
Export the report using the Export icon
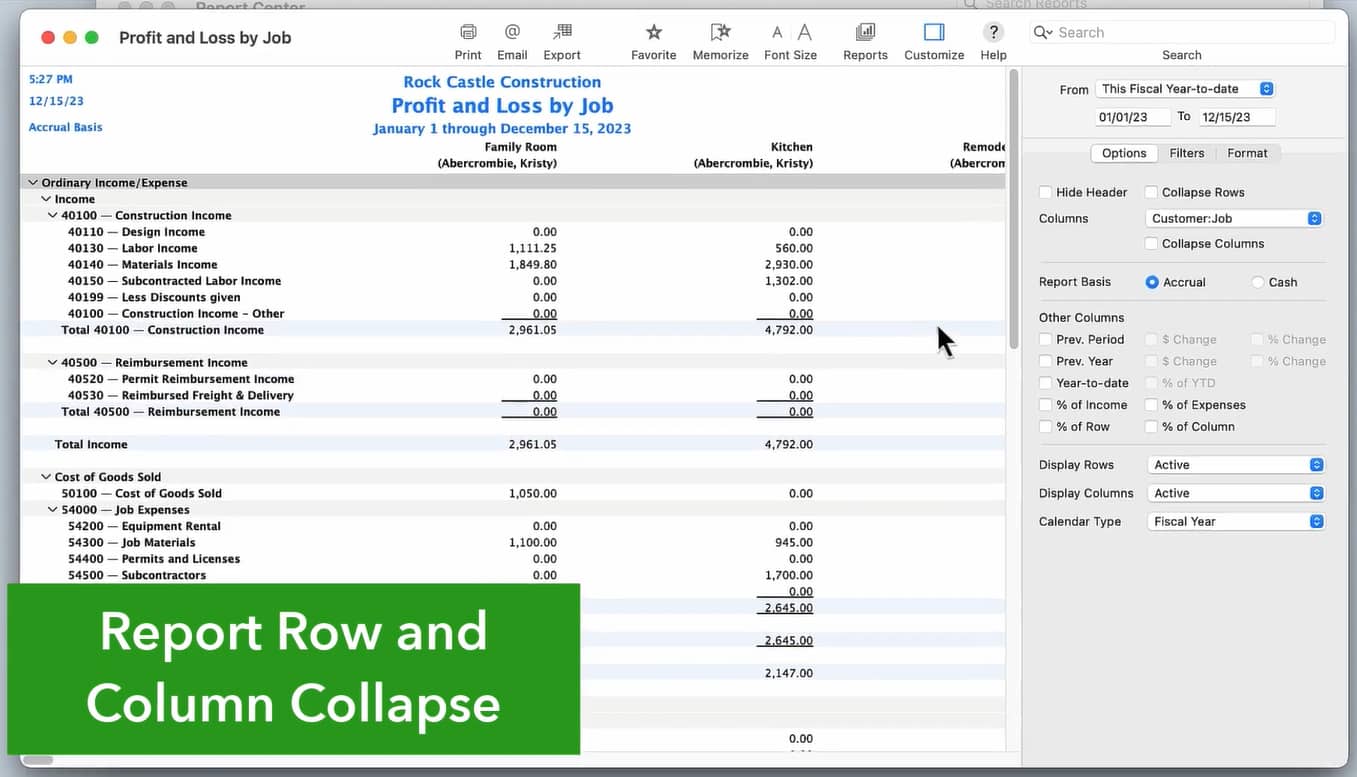tap(562, 32)
